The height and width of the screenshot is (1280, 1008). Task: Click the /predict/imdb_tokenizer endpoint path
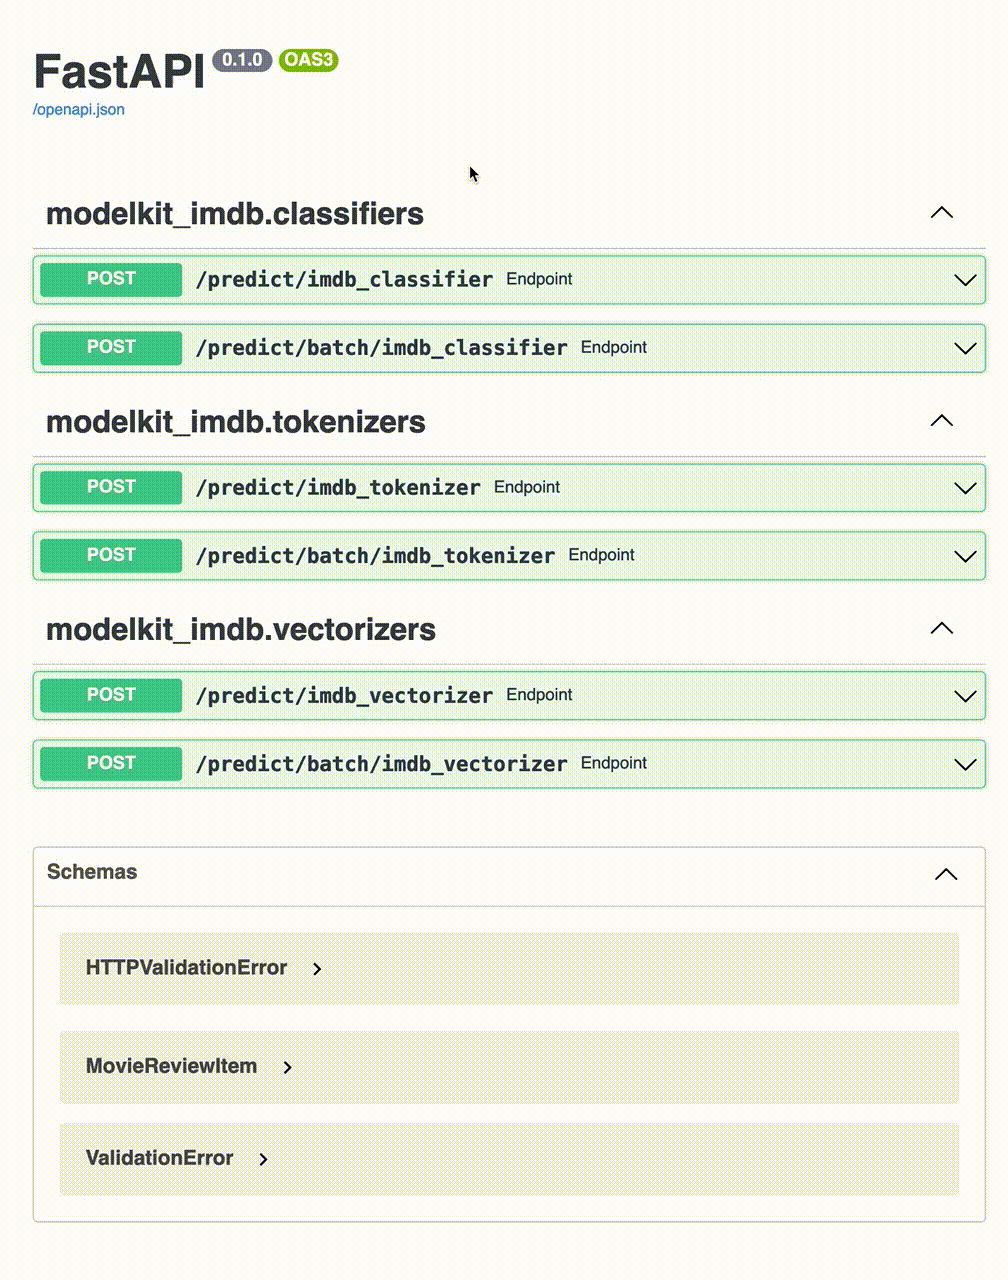(338, 488)
